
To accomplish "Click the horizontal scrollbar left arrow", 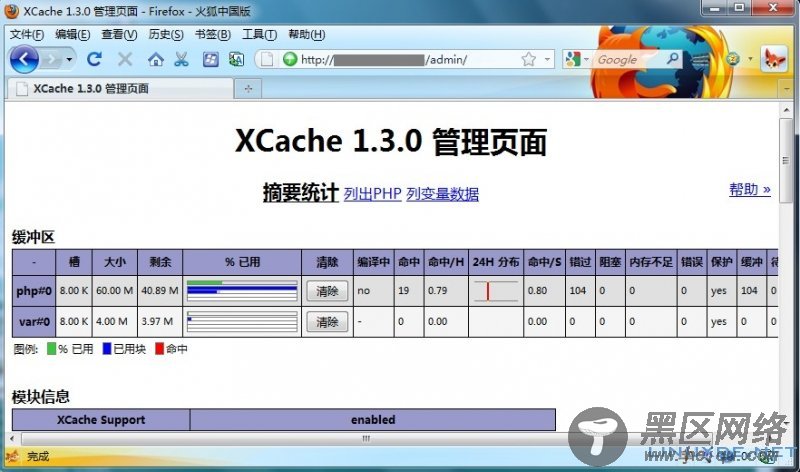I will click(x=12, y=438).
